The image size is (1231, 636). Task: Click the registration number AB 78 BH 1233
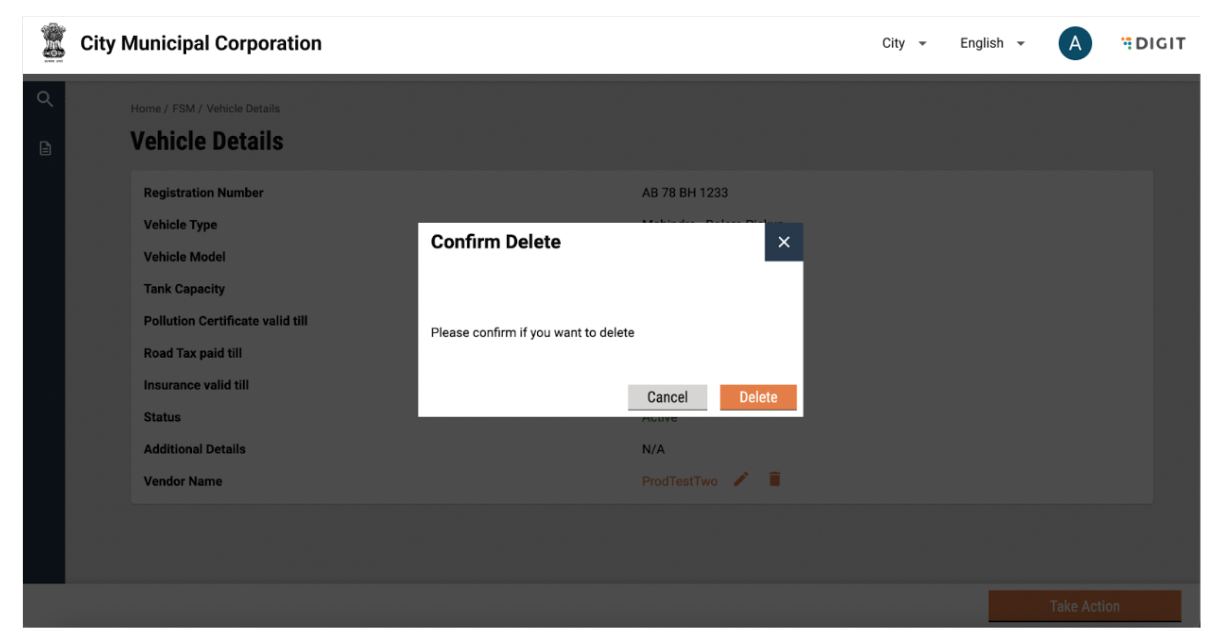tap(684, 193)
